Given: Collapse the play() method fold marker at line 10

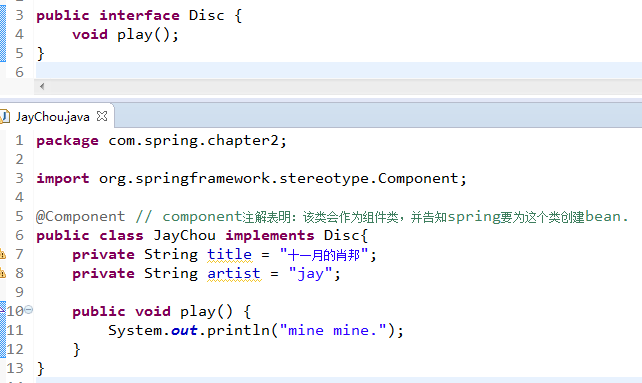Looking at the screenshot, I should [29, 310].
